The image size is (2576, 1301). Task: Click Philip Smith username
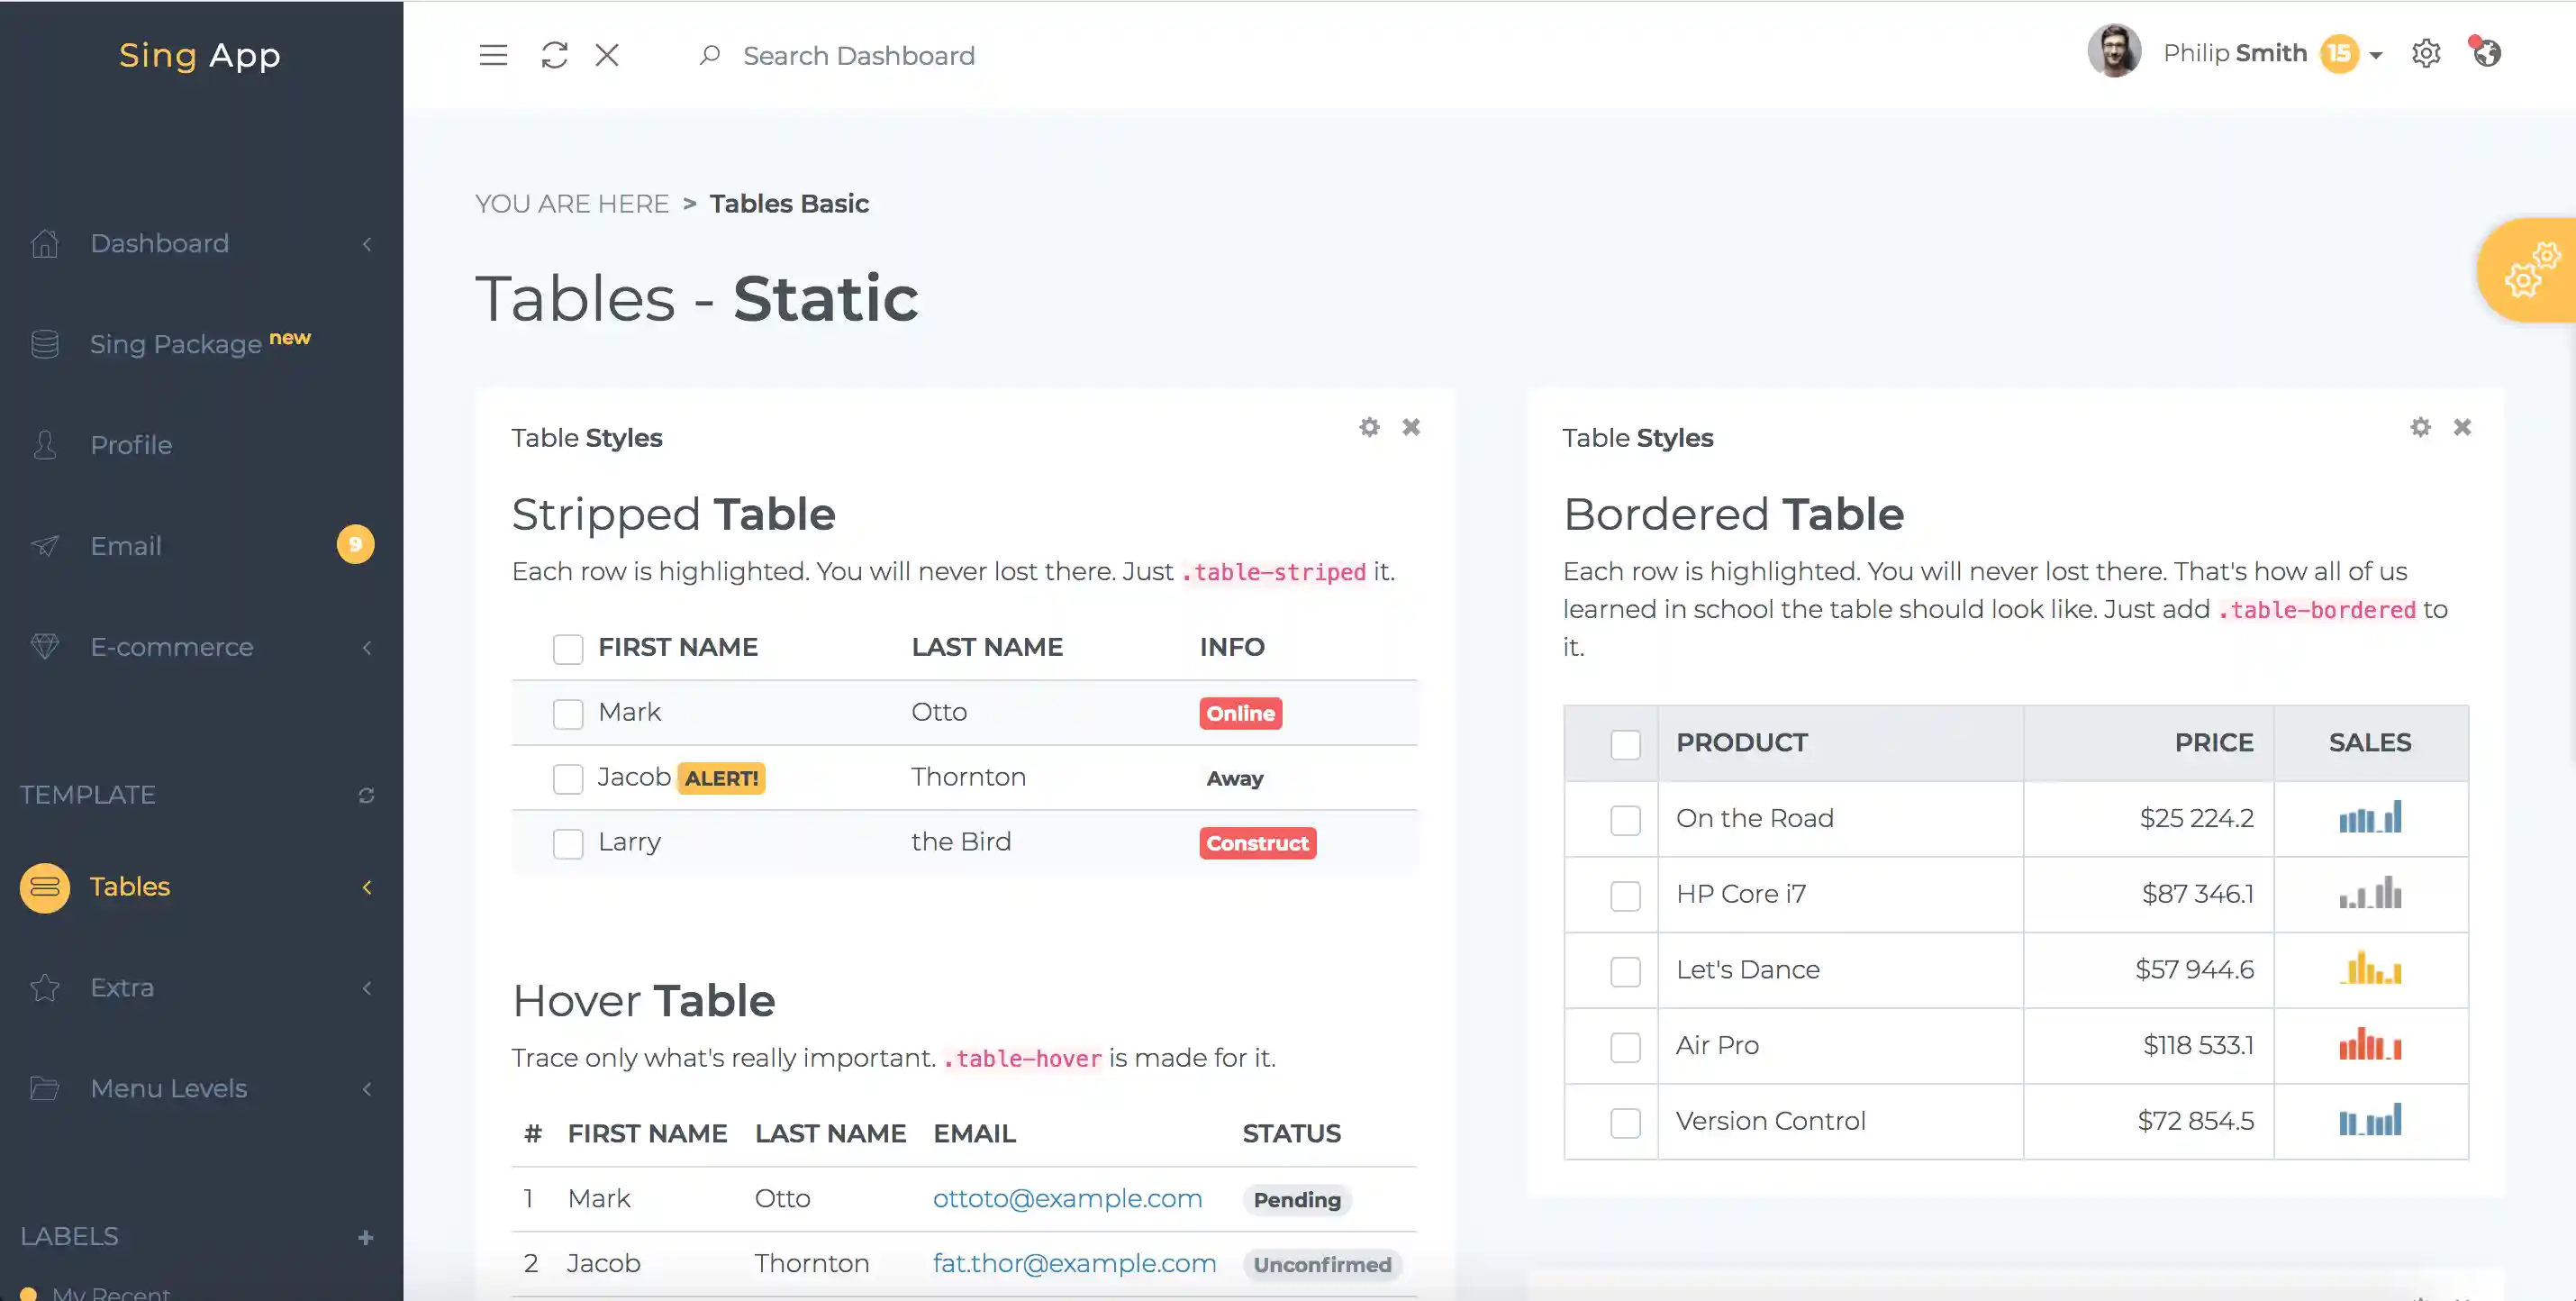2235,53
